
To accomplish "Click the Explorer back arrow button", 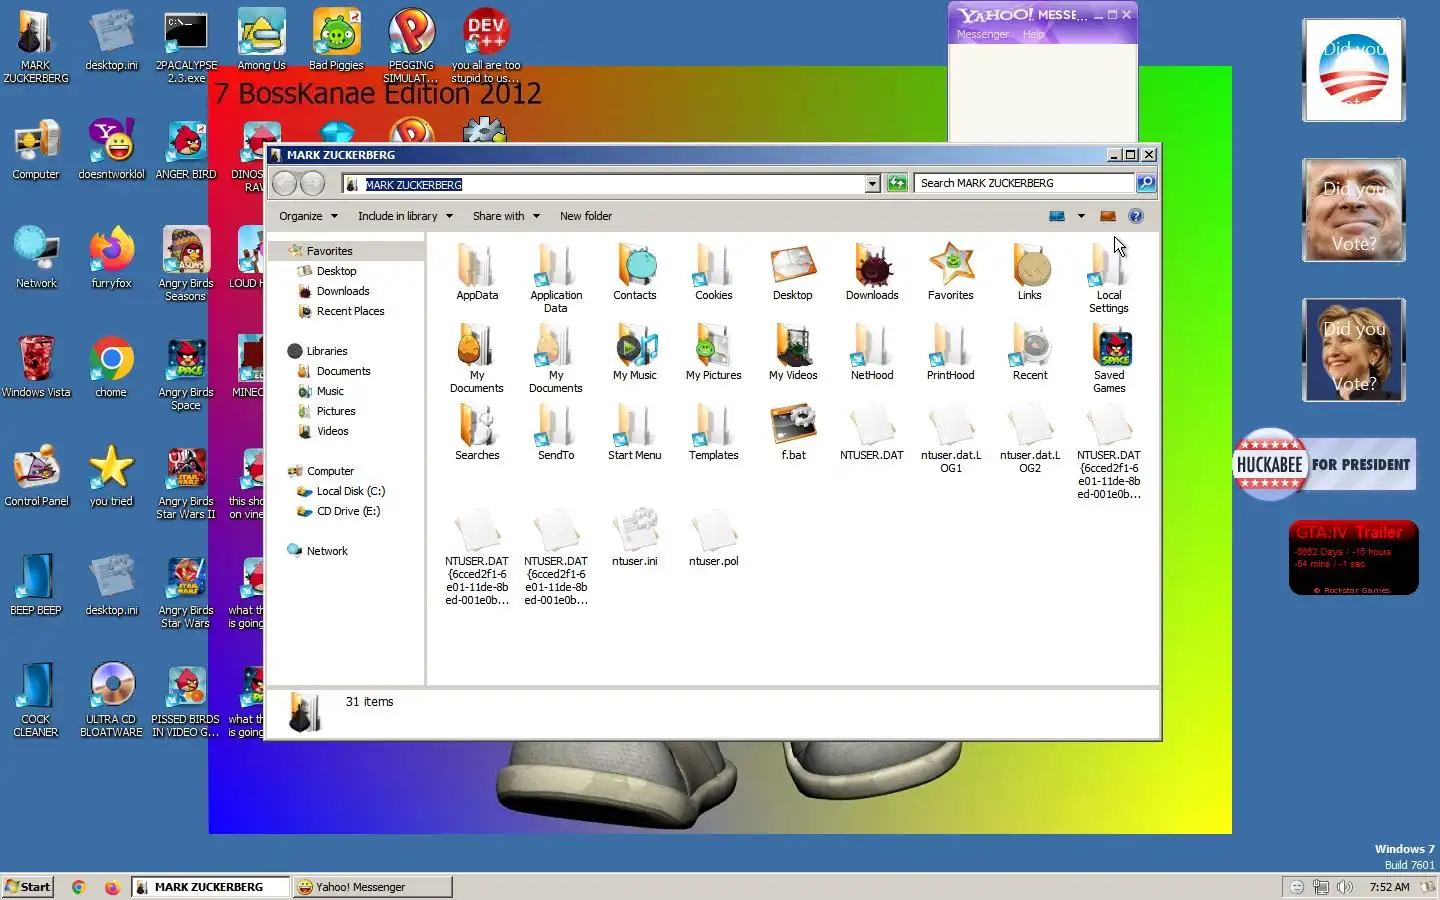I will [285, 183].
